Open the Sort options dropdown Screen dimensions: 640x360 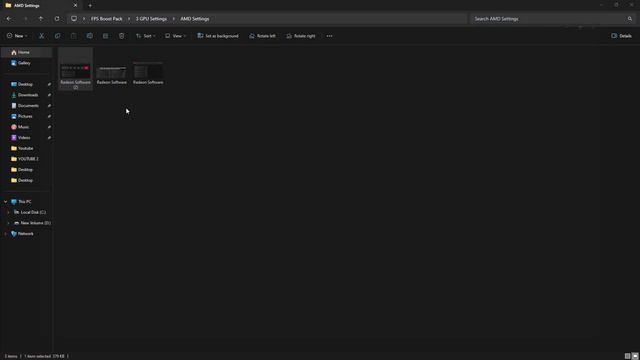coord(145,36)
